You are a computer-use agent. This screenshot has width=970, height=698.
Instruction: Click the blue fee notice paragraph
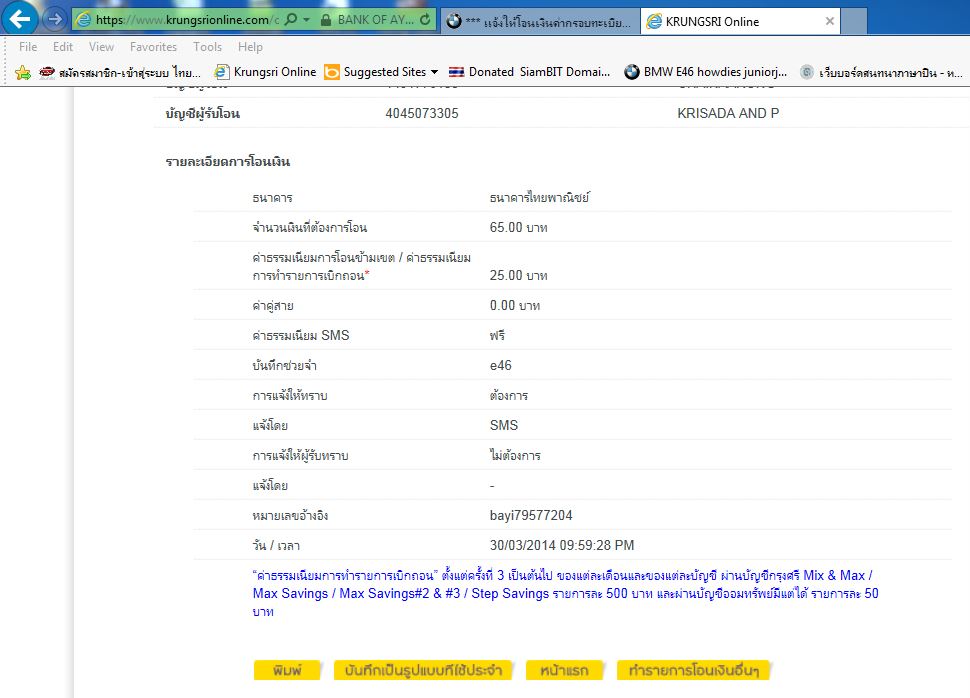(565, 593)
